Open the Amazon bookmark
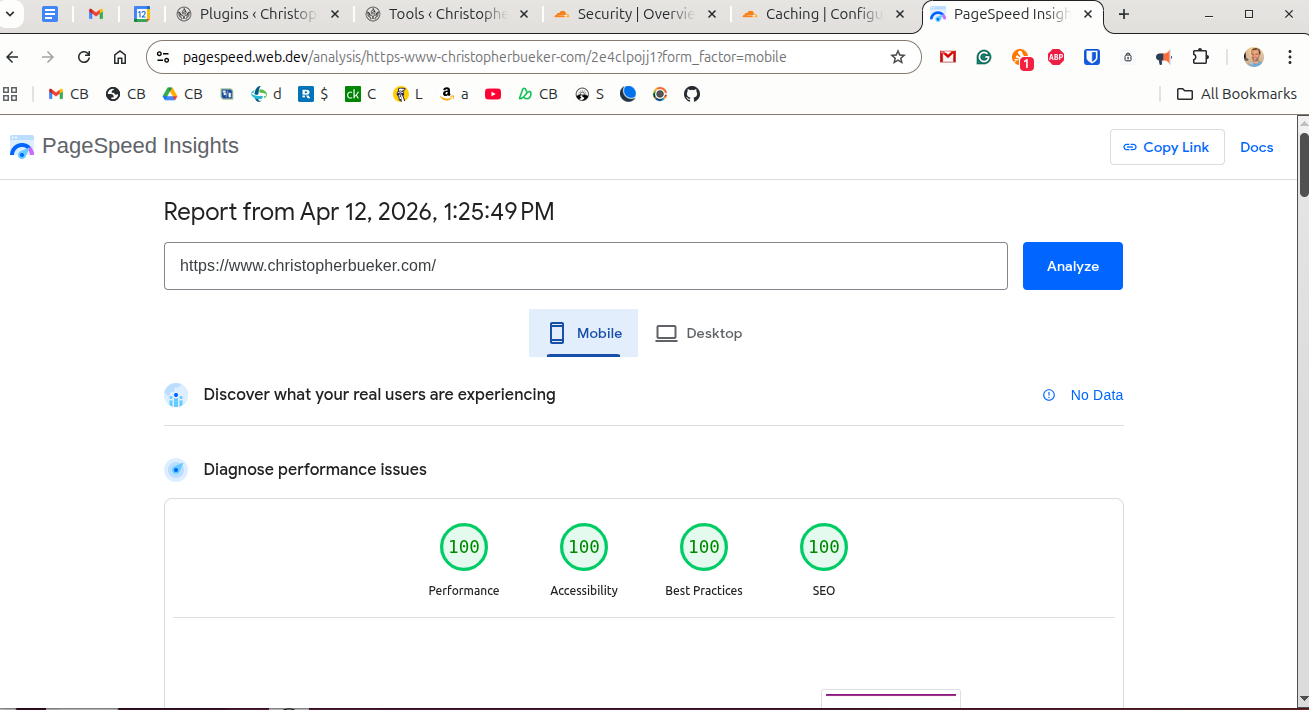The image size is (1309, 710). click(455, 94)
